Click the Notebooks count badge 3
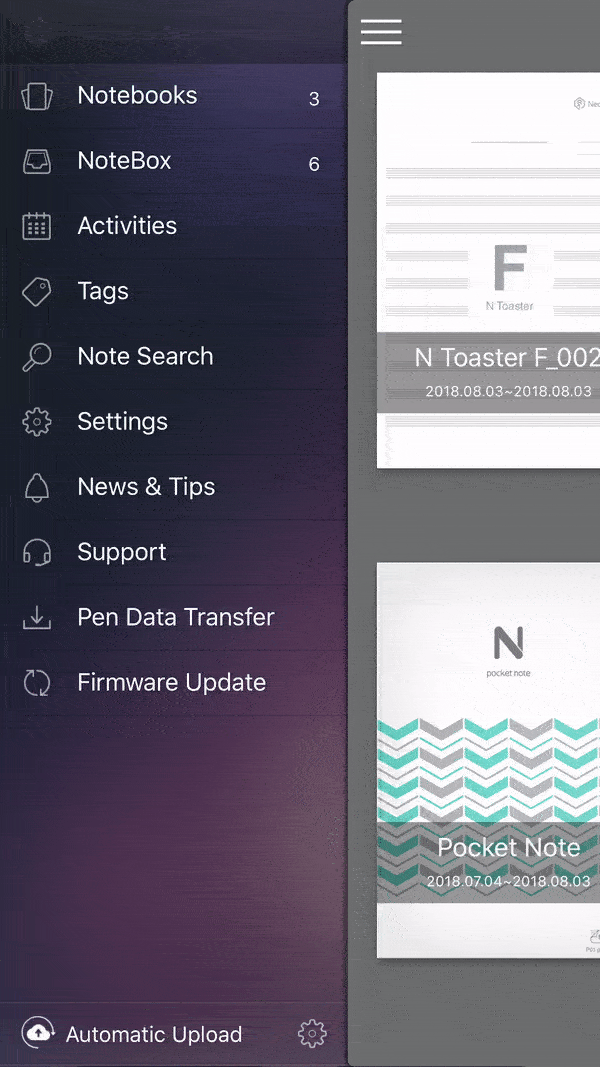The image size is (600, 1067). pos(314,99)
